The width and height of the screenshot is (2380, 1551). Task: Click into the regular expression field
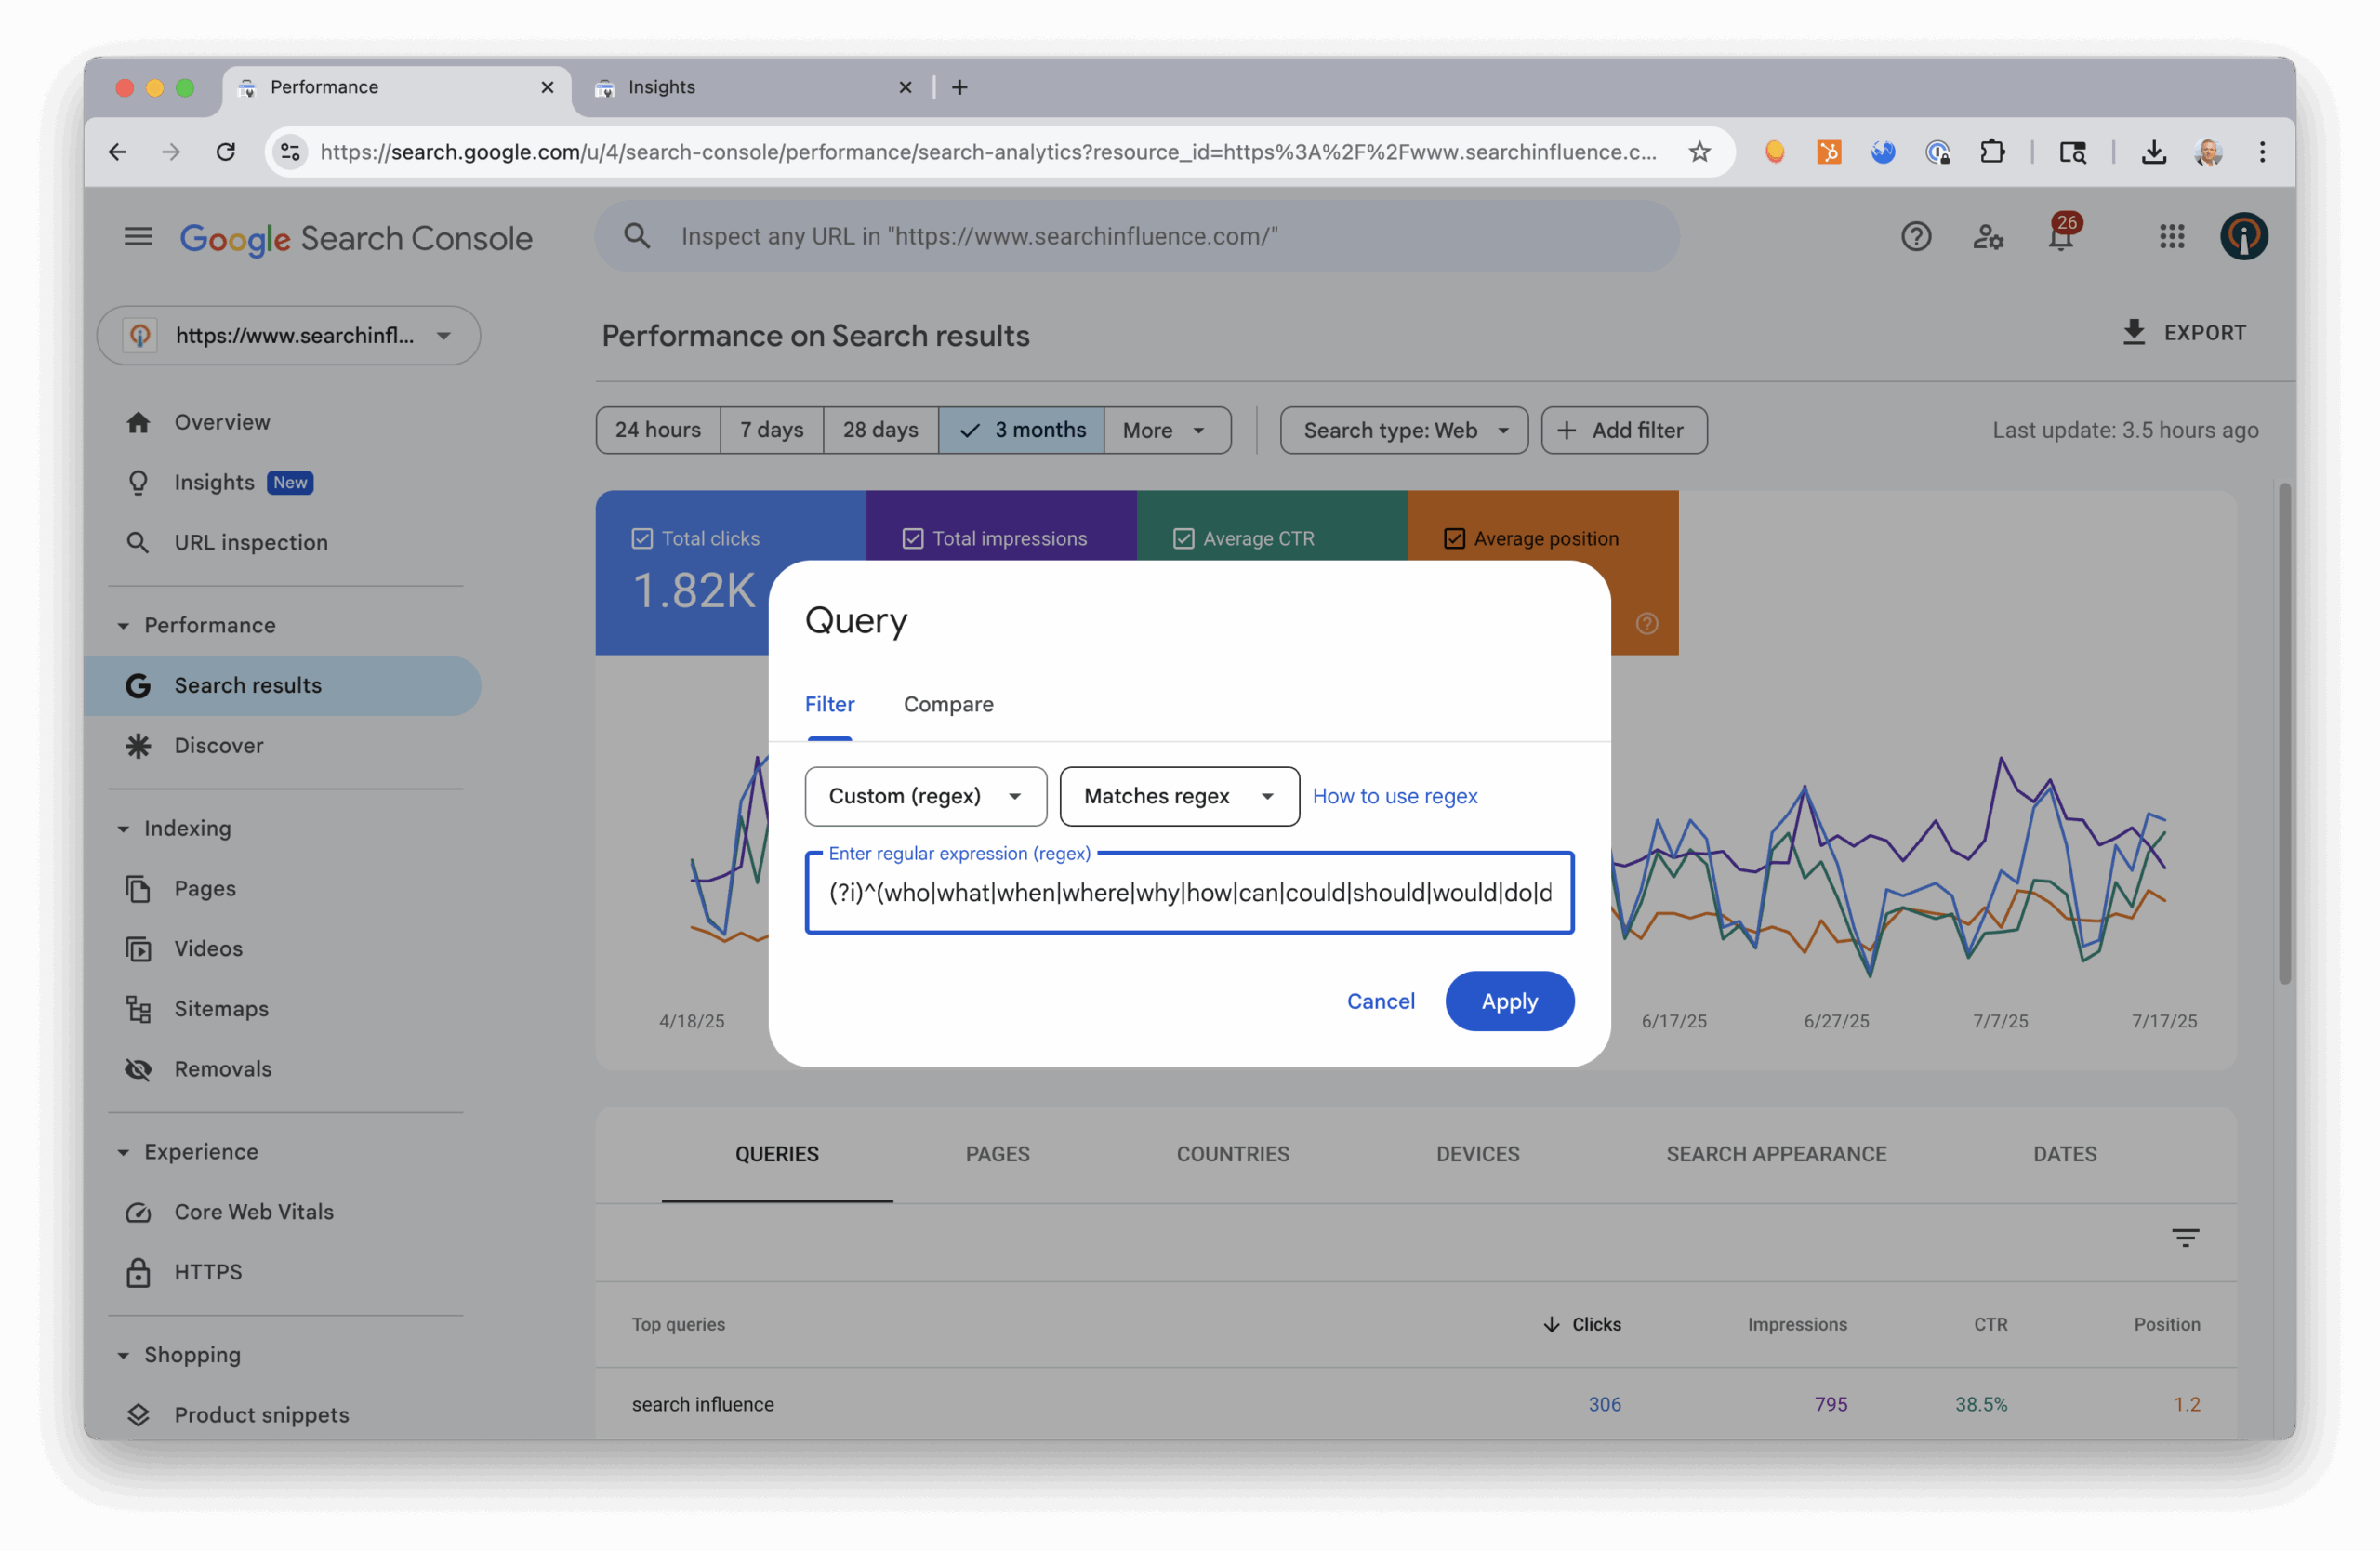click(1188, 893)
